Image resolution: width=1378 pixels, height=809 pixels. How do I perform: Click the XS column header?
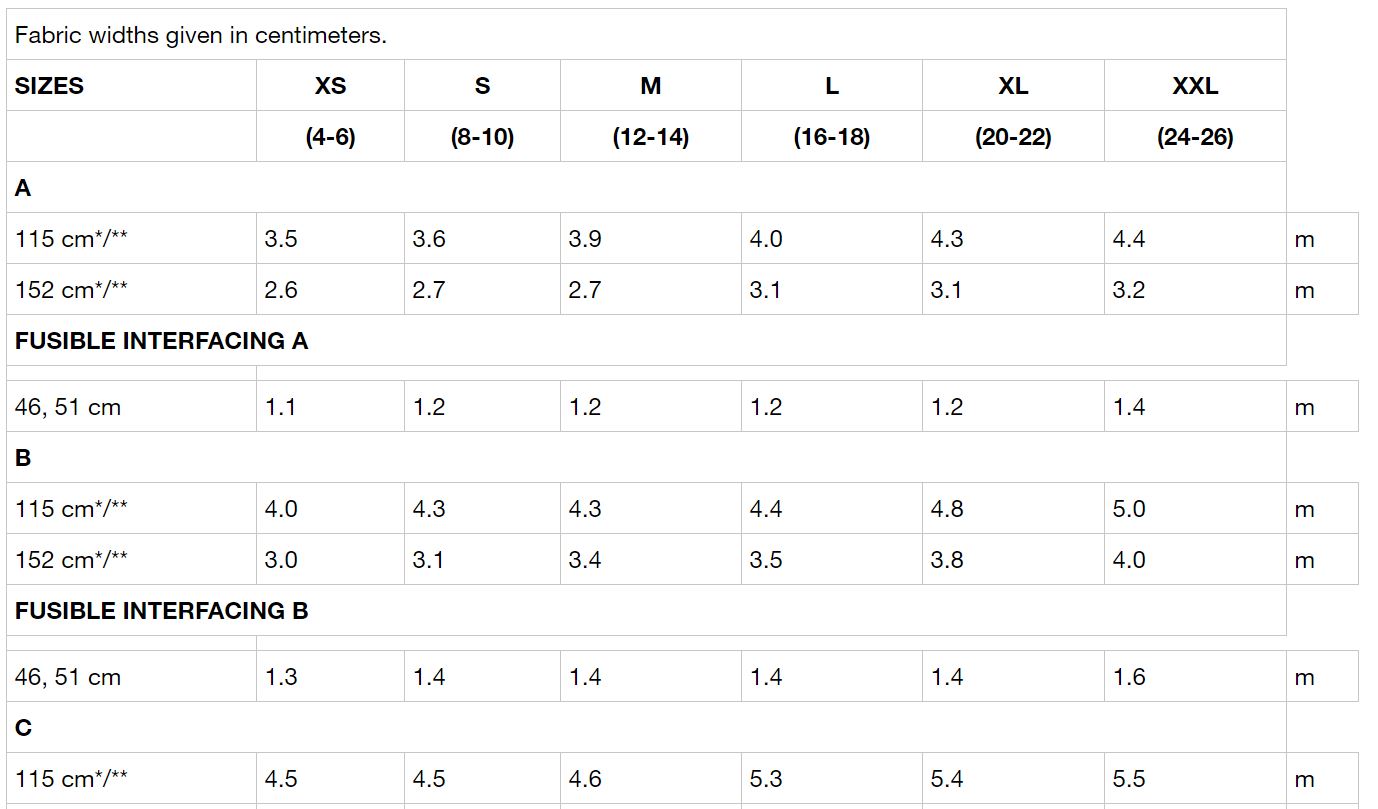tap(330, 86)
